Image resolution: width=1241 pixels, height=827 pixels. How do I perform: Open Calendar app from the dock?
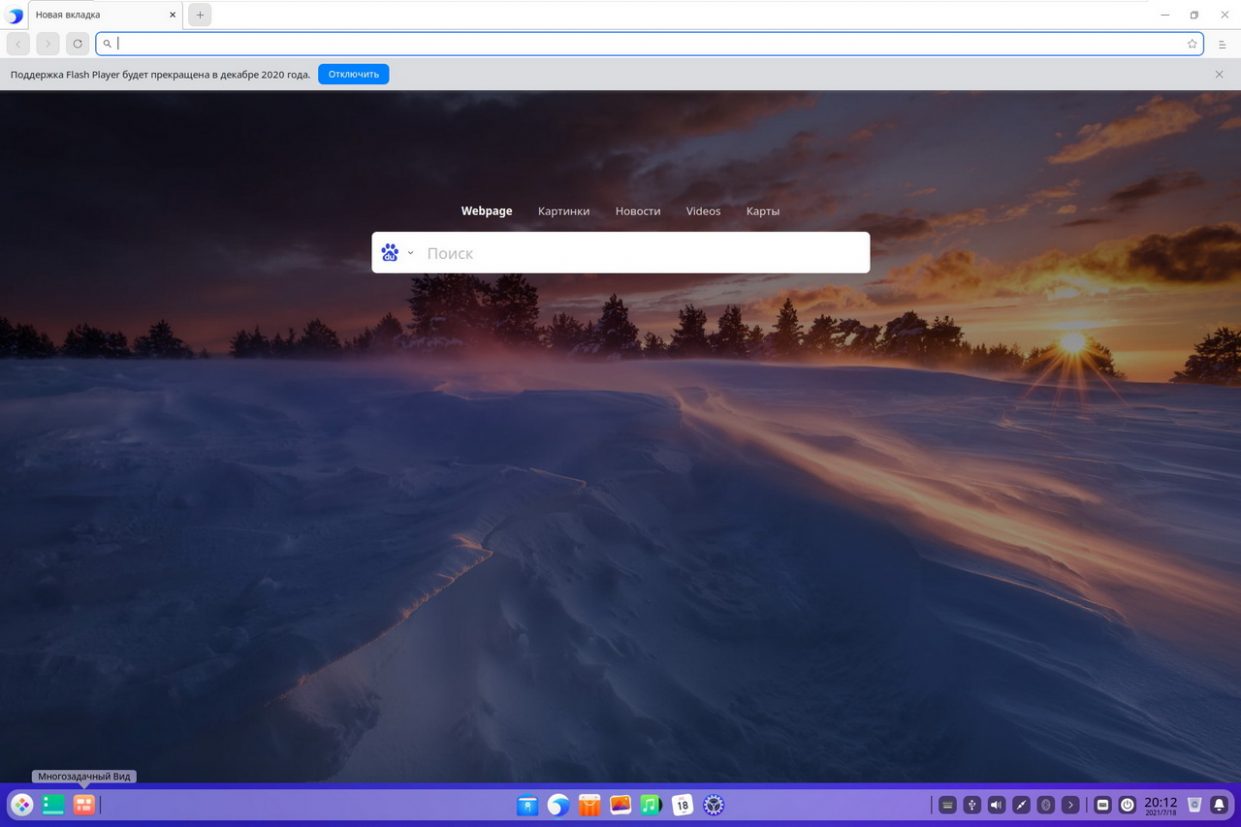pos(682,805)
